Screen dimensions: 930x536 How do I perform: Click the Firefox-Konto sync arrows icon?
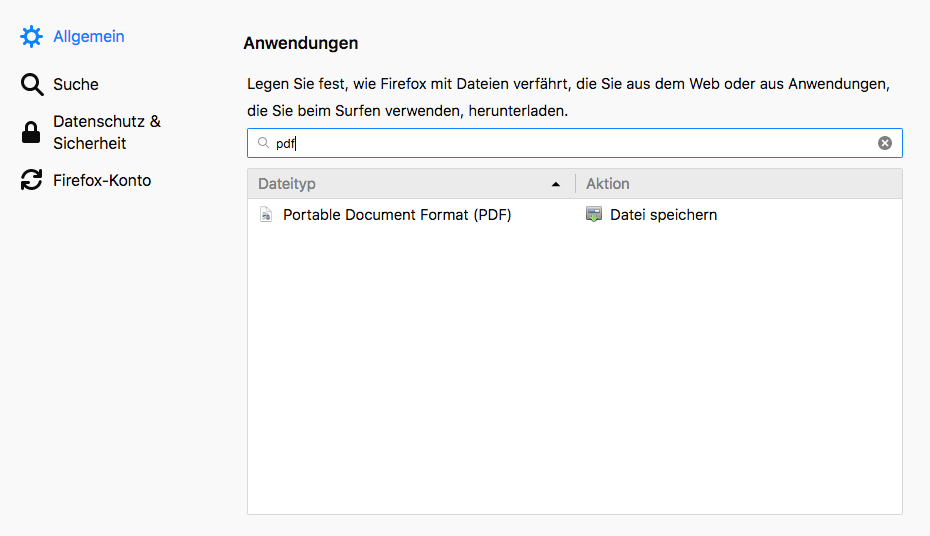pyautogui.click(x=32, y=181)
